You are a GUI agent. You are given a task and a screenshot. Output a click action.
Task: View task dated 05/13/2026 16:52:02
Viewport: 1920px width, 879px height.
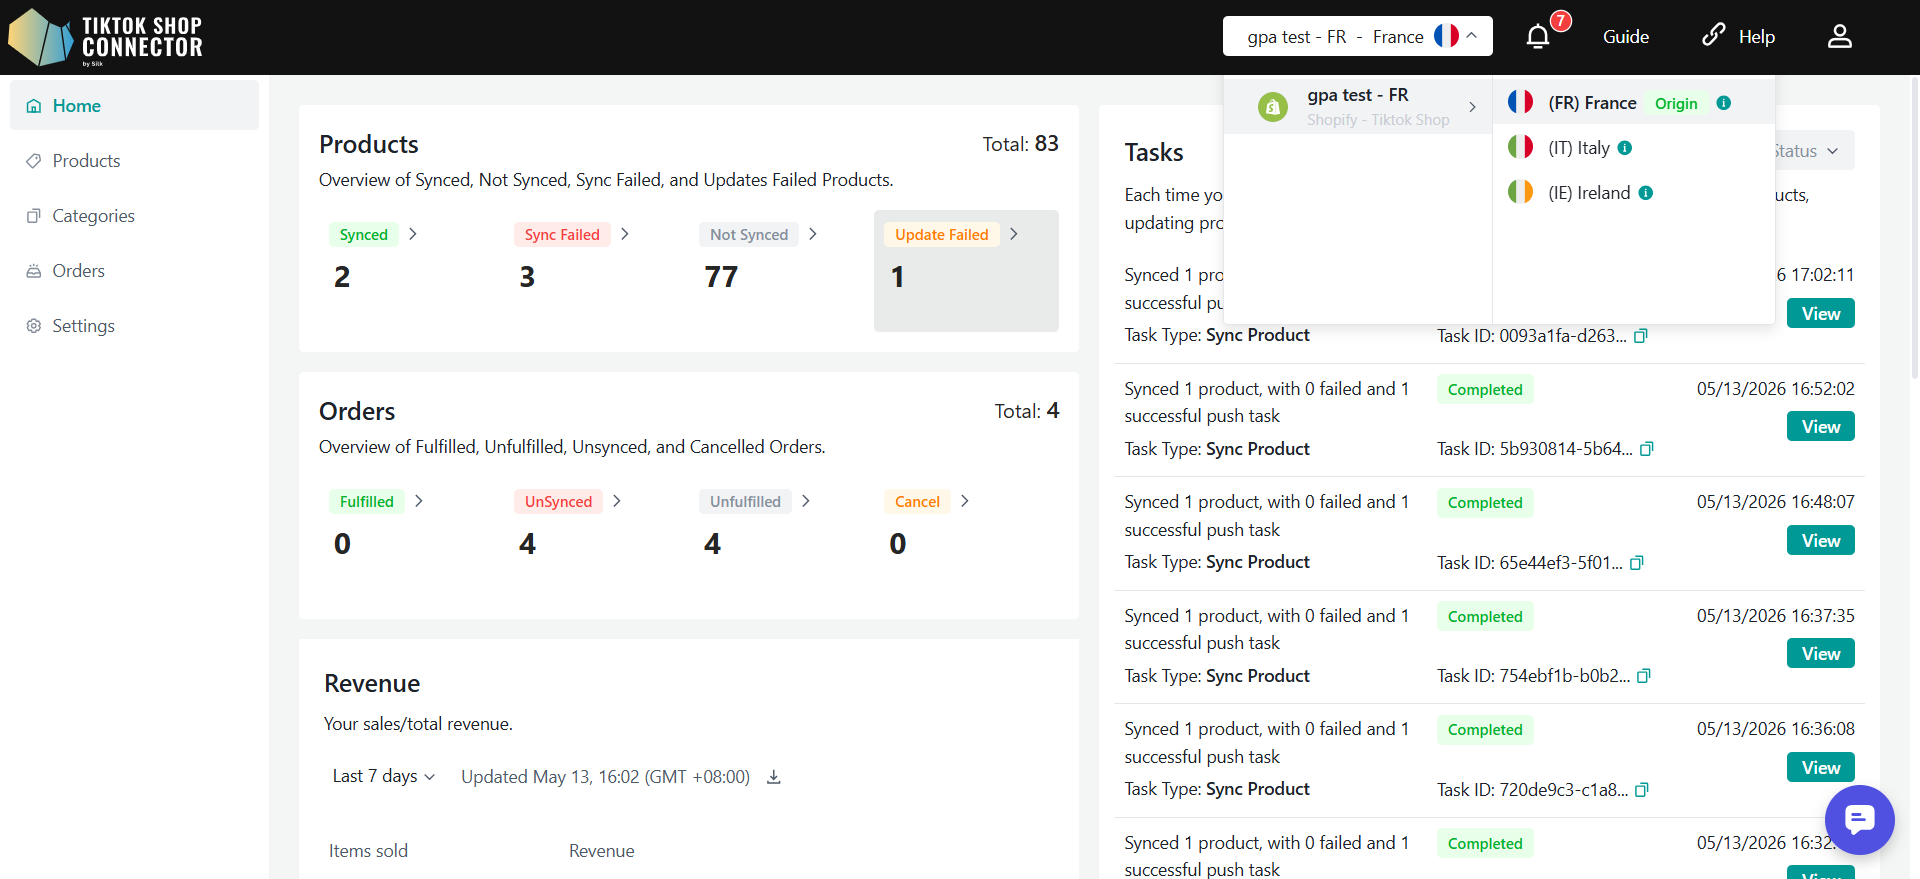click(1821, 427)
